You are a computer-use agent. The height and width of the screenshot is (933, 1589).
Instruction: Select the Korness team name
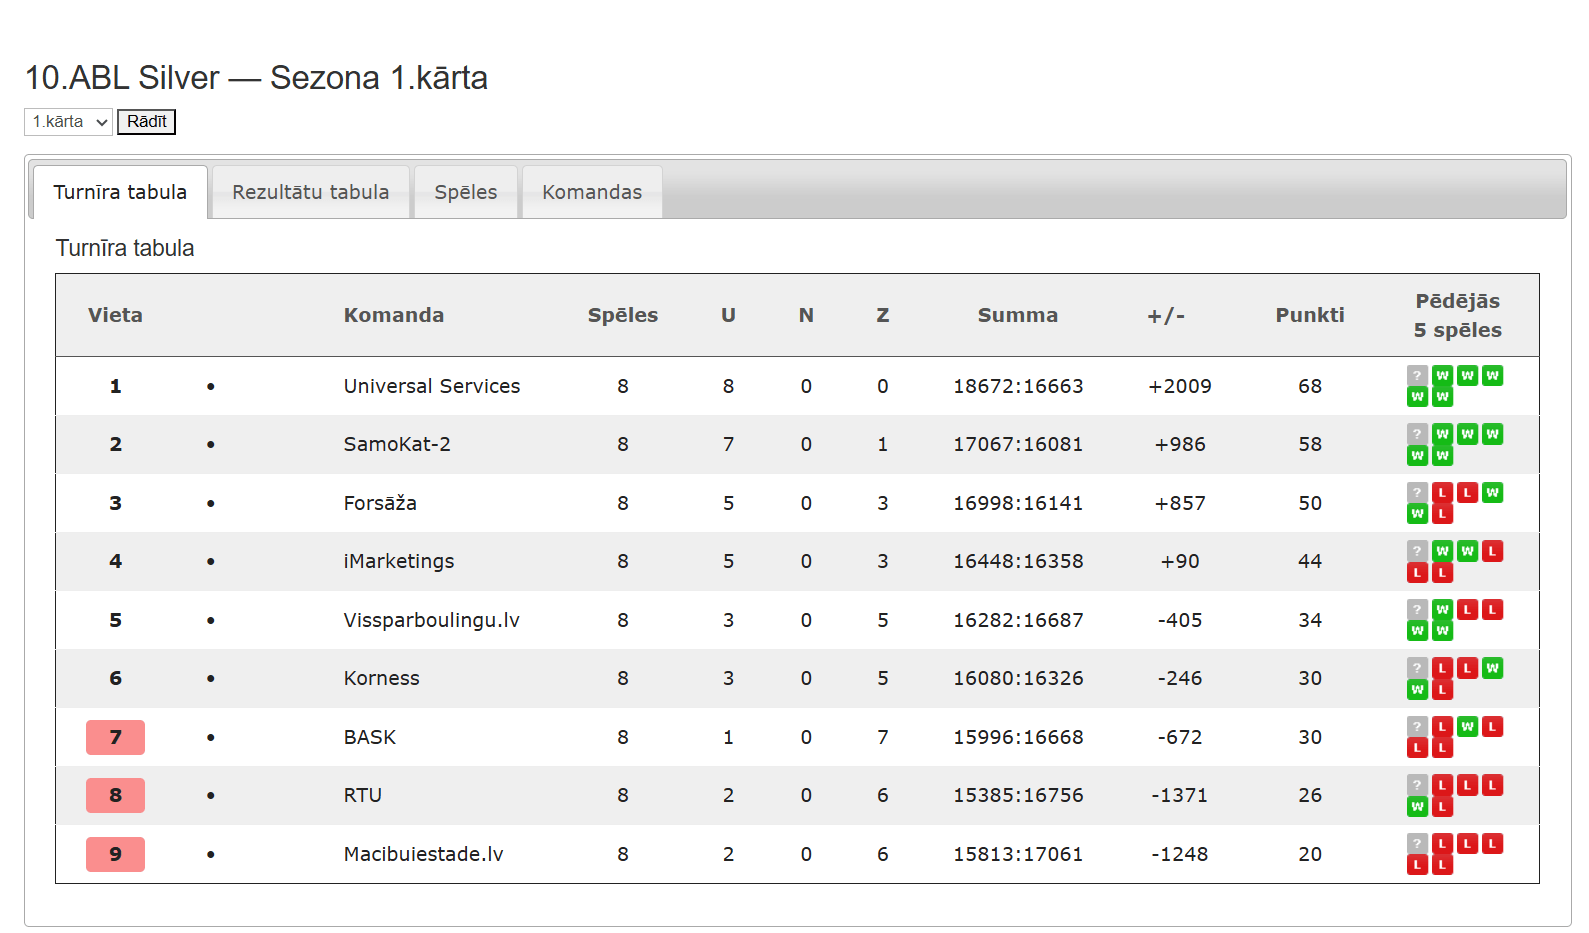pyautogui.click(x=382, y=678)
